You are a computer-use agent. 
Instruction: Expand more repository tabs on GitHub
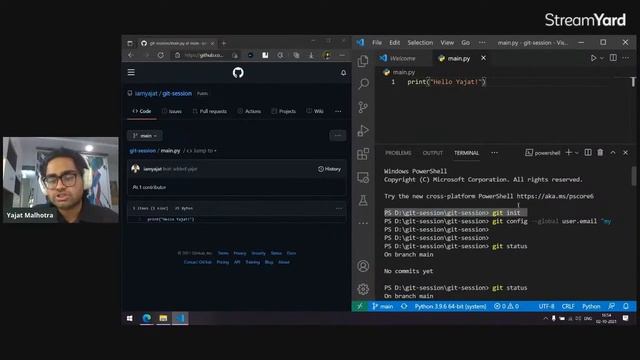click(x=338, y=111)
